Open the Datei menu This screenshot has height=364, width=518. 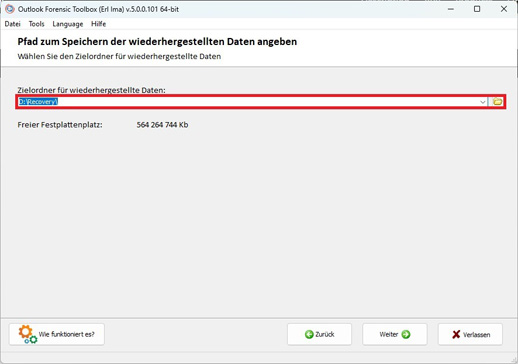(13, 24)
